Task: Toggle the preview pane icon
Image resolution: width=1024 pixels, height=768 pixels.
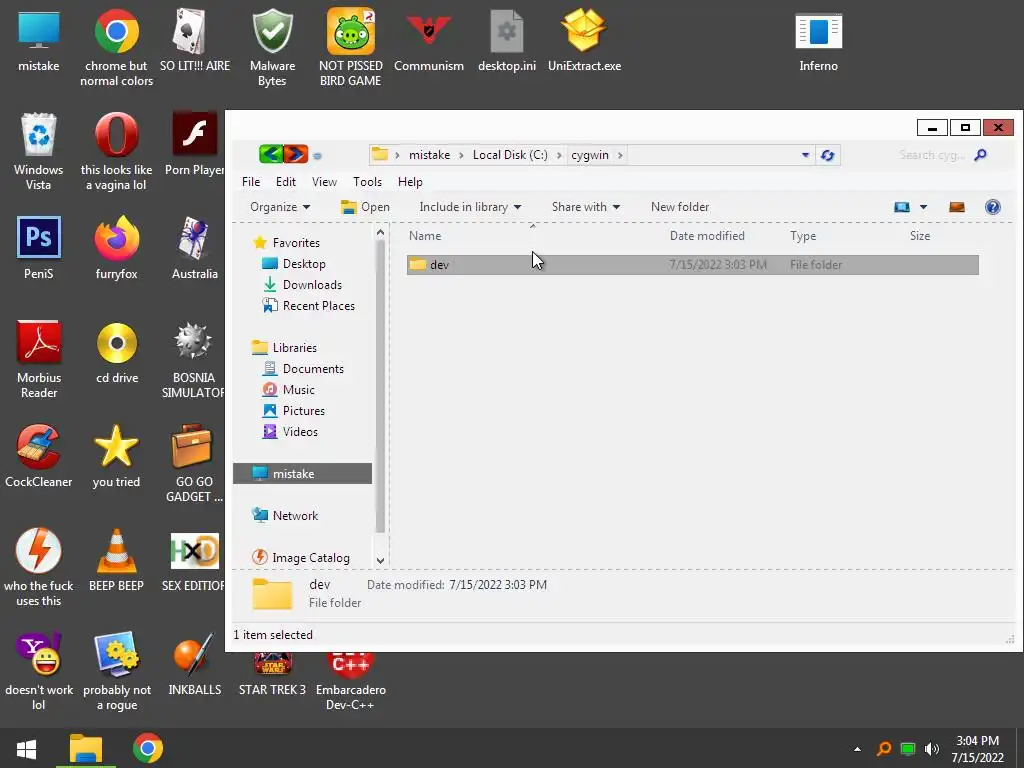Action: coord(957,207)
